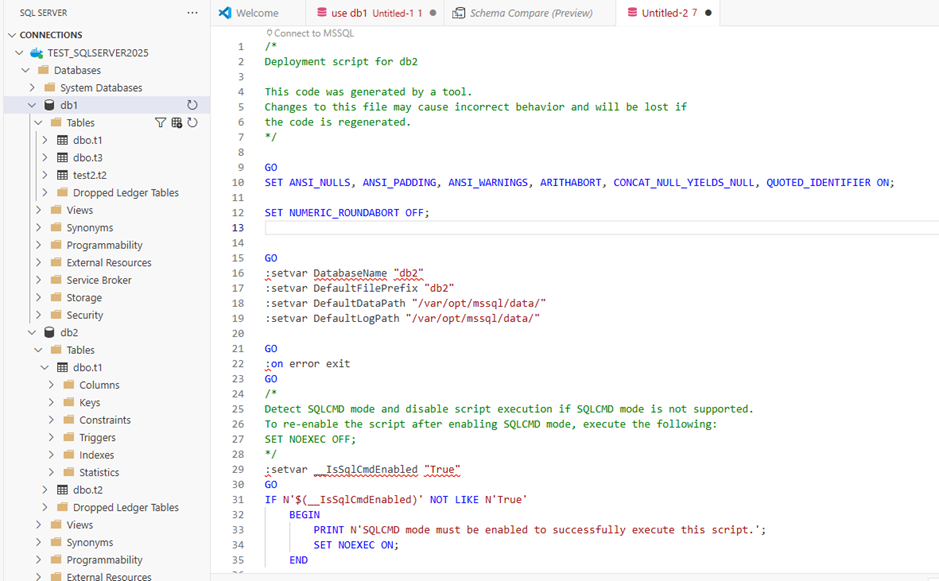Switch to the Welcome tab
The height and width of the screenshot is (581, 939).
(x=258, y=13)
